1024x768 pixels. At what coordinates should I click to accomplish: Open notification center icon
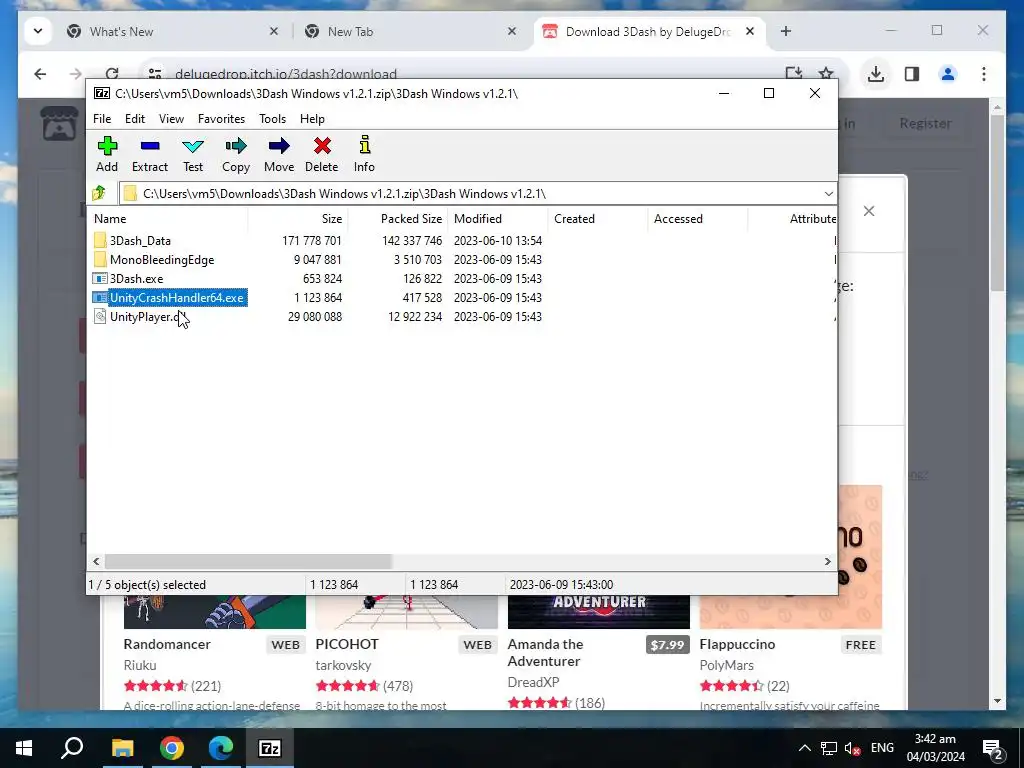pyautogui.click(x=992, y=748)
